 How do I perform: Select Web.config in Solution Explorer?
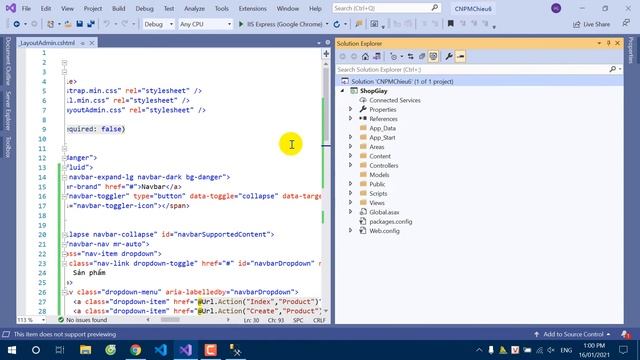tap(384, 231)
